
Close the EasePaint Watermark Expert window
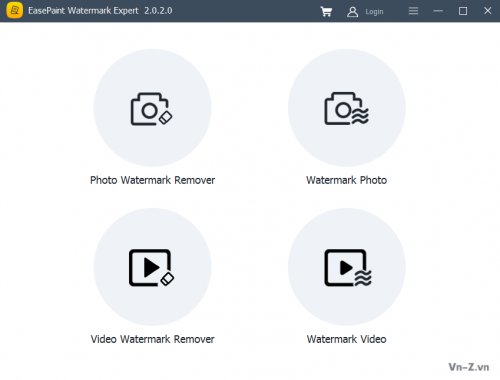coord(488,11)
